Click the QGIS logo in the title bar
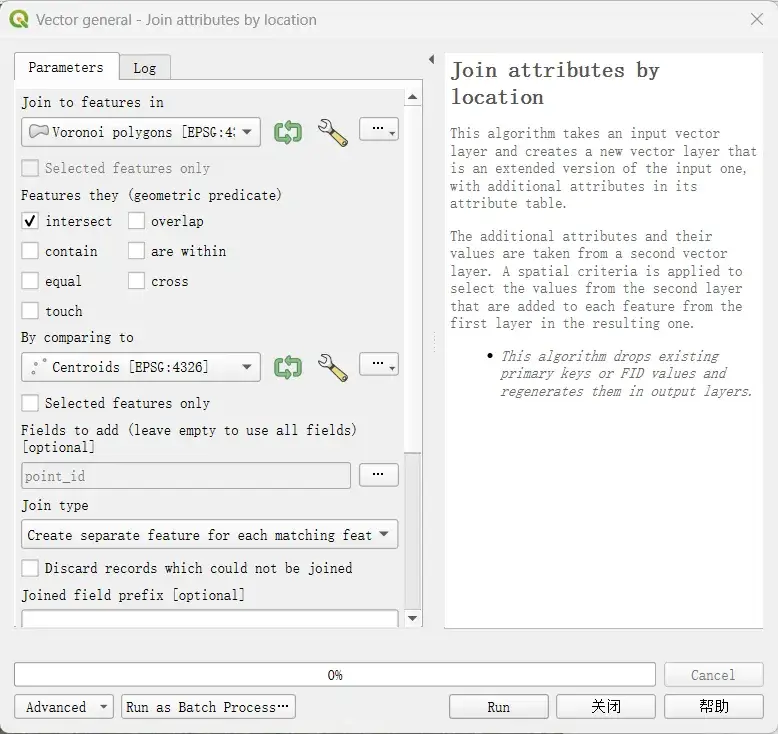The width and height of the screenshot is (778, 734). pyautogui.click(x=19, y=20)
